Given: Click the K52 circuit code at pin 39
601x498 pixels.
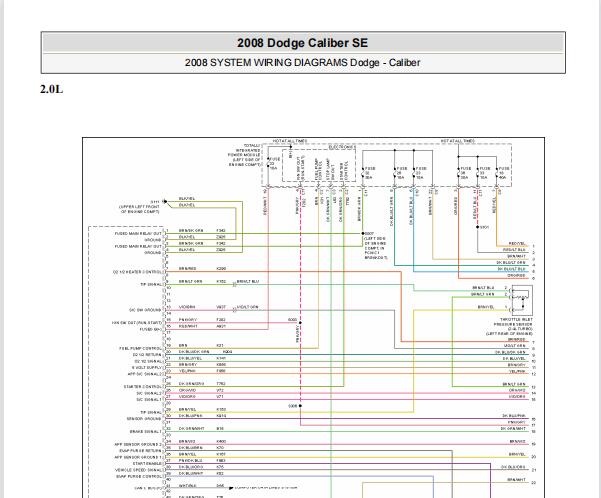Looking at the screenshot, I should (220, 473).
